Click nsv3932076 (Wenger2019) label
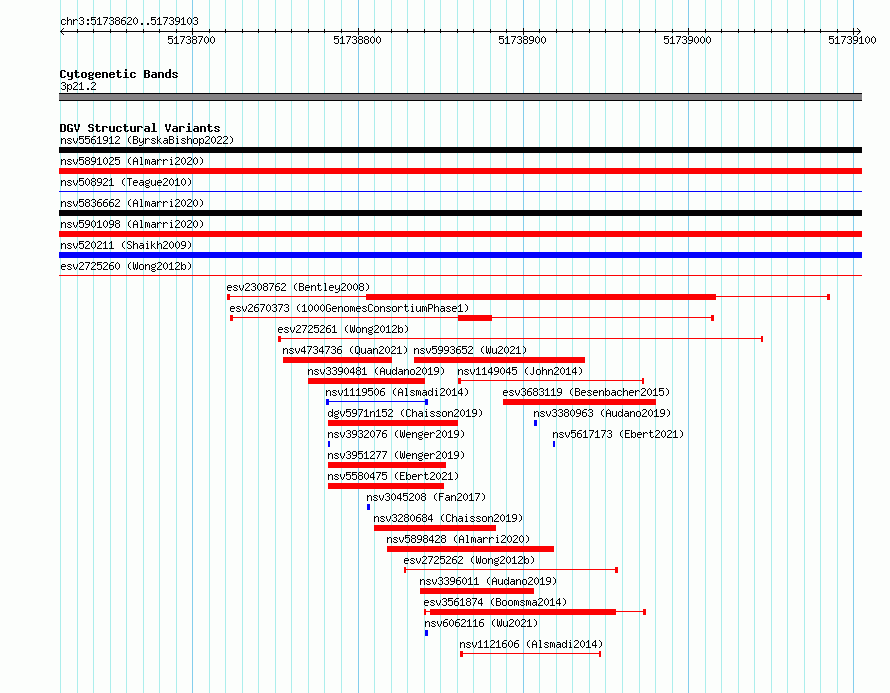Viewport: 890px width, 693px height. point(396,434)
